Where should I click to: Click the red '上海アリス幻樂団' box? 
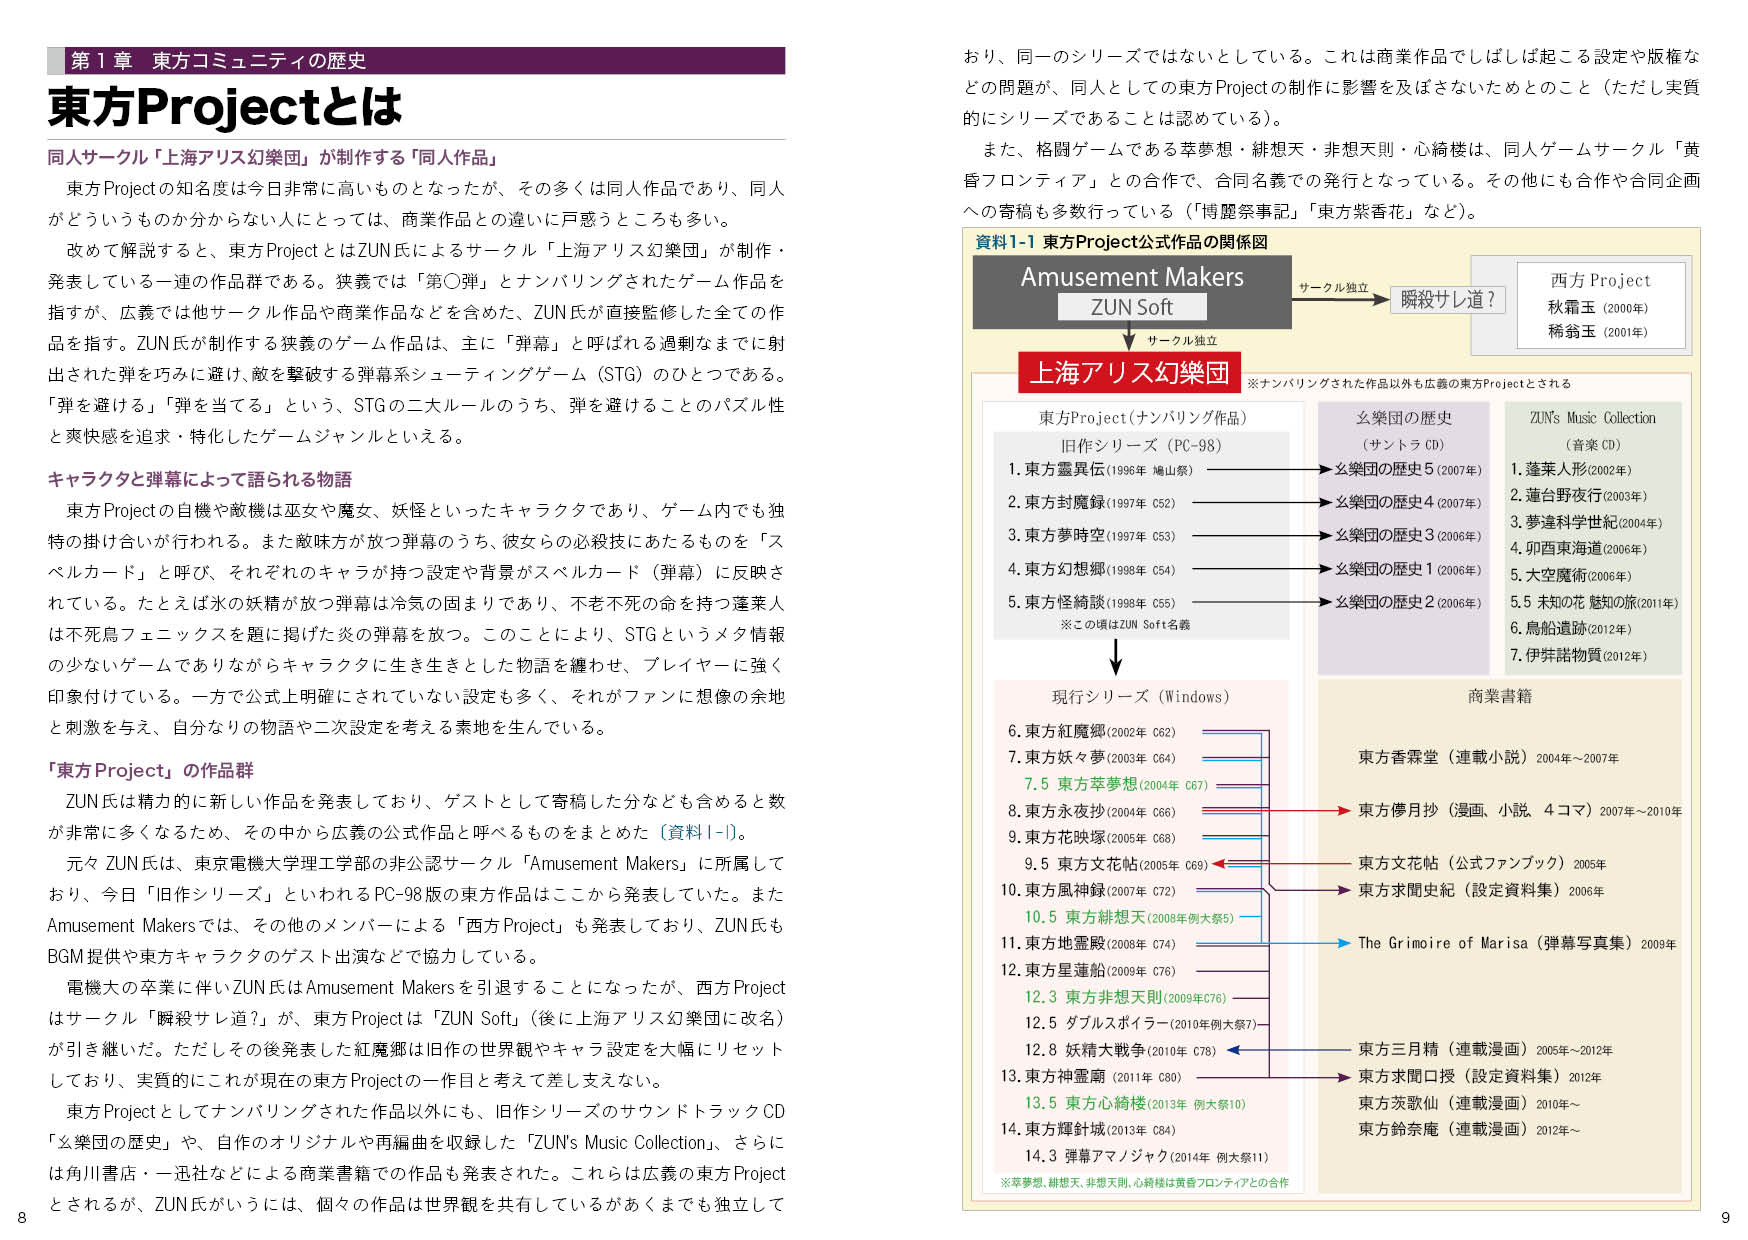[1129, 372]
